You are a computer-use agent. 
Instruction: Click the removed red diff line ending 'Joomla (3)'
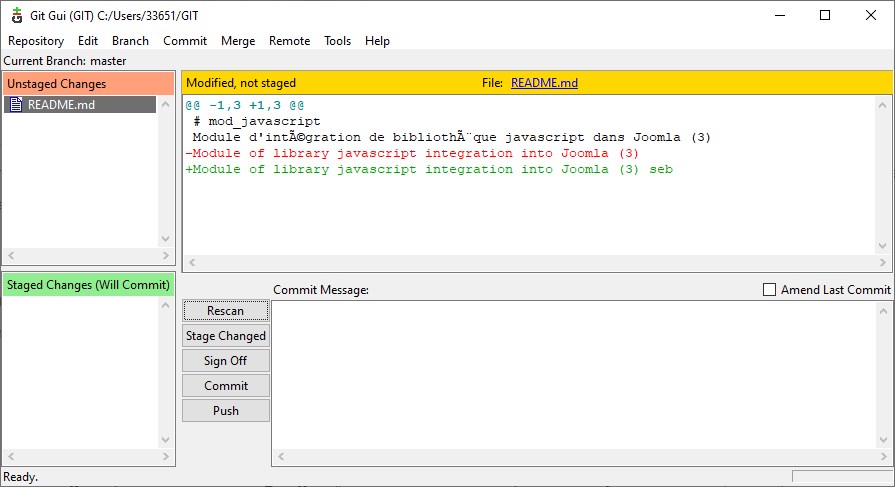pyautogui.click(x=412, y=153)
